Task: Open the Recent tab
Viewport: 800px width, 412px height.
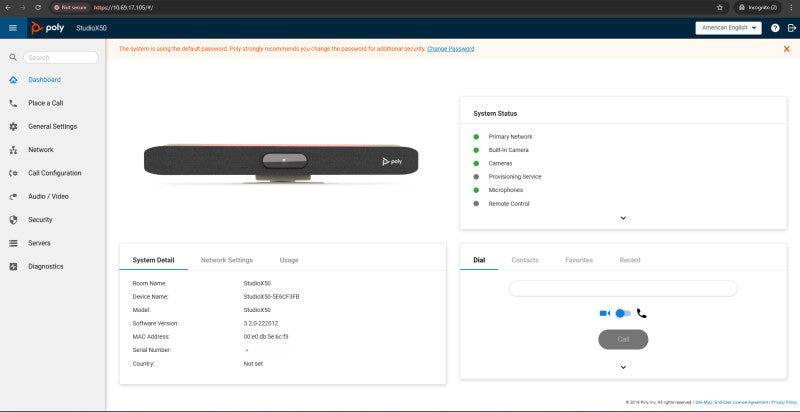Action: [630, 260]
